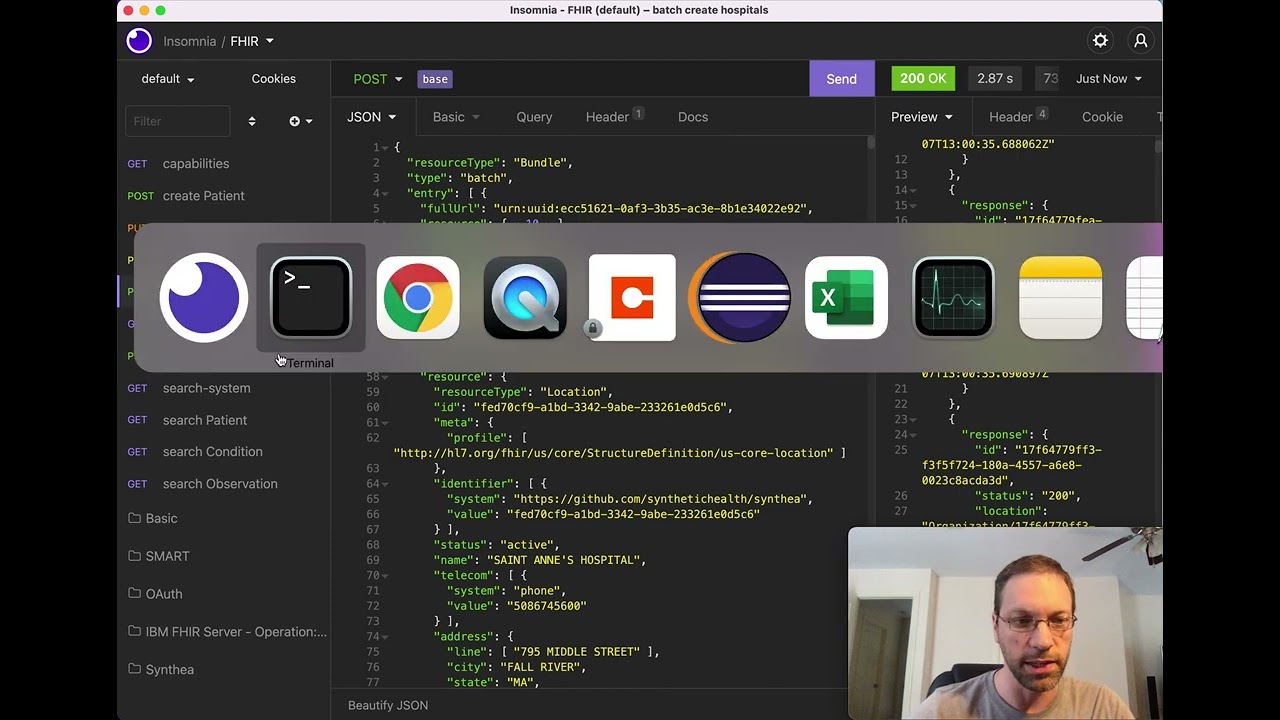Open the POST method dropdown
The height and width of the screenshot is (720, 1280).
(377, 79)
